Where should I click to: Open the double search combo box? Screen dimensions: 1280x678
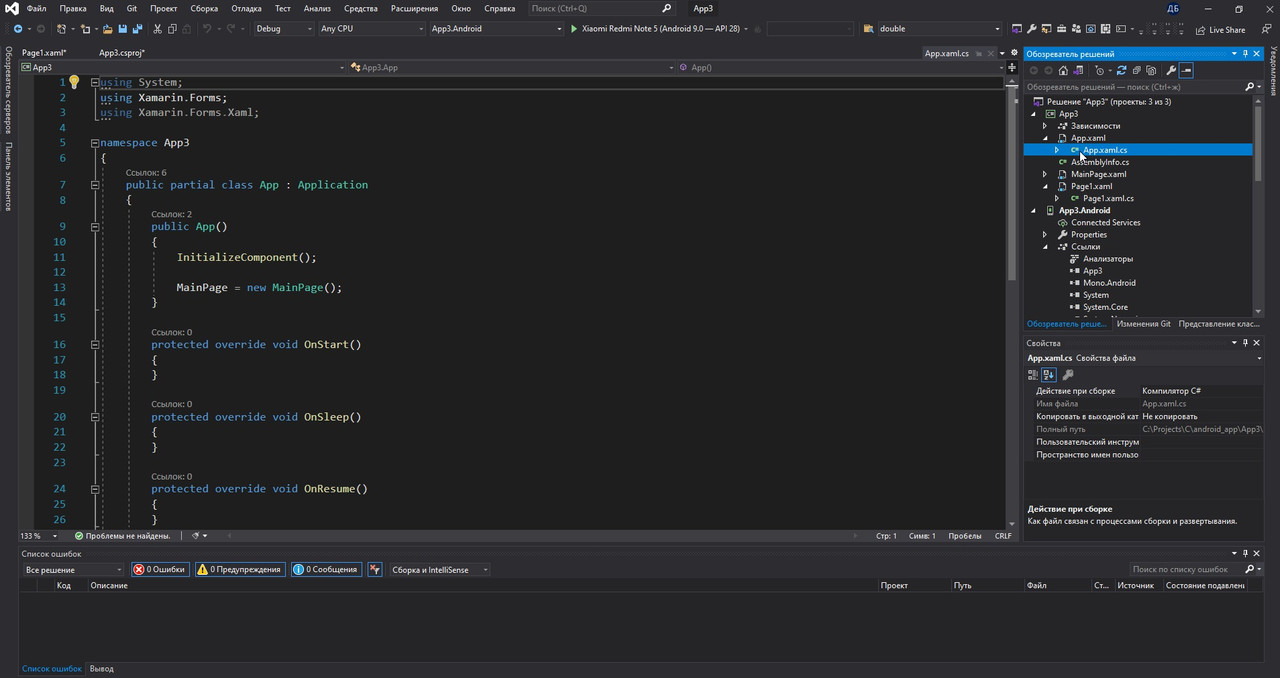point(940,29)
